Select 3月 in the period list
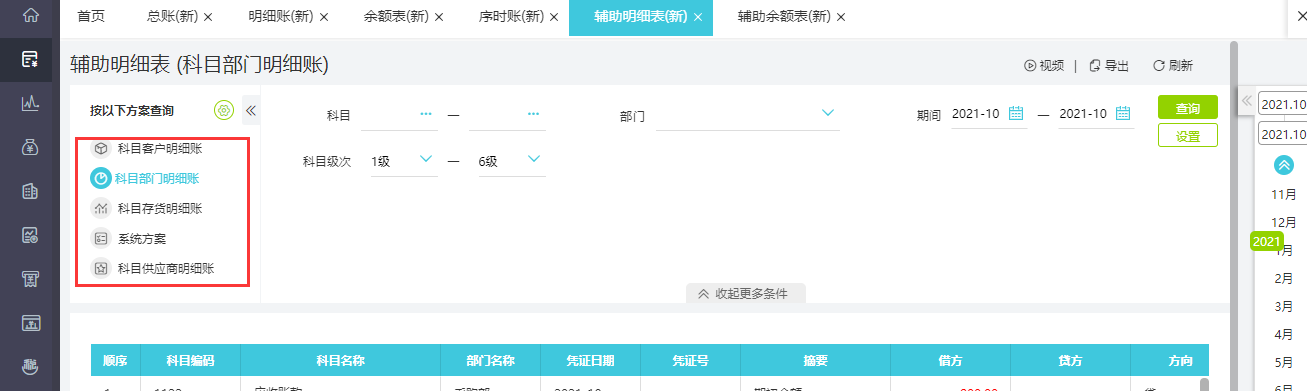The image size is (1307, 391). pos(1284,306)
